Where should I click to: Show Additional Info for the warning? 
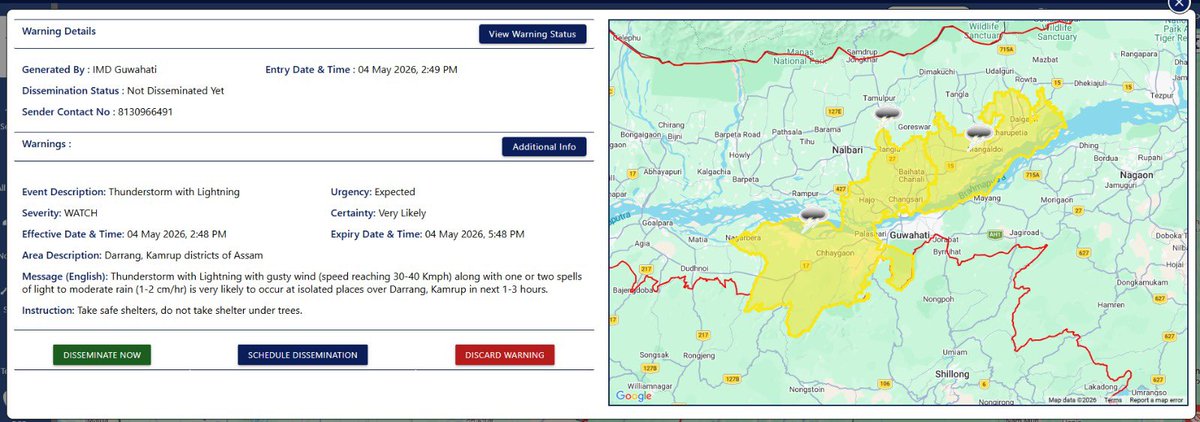point(544,147)
